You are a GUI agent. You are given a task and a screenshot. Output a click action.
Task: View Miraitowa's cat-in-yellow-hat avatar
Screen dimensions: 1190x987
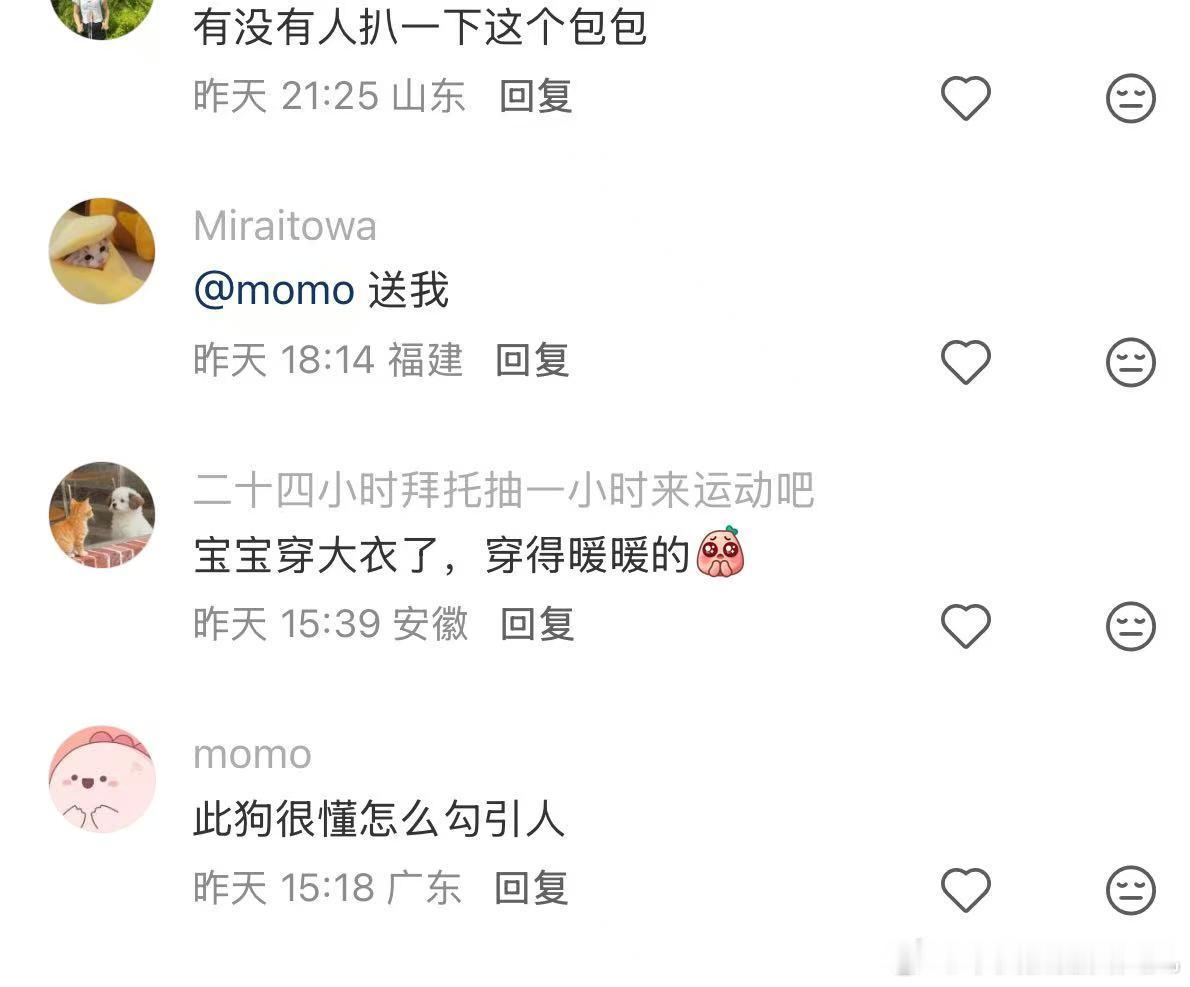pyautogui.click(x=102, y=251)
